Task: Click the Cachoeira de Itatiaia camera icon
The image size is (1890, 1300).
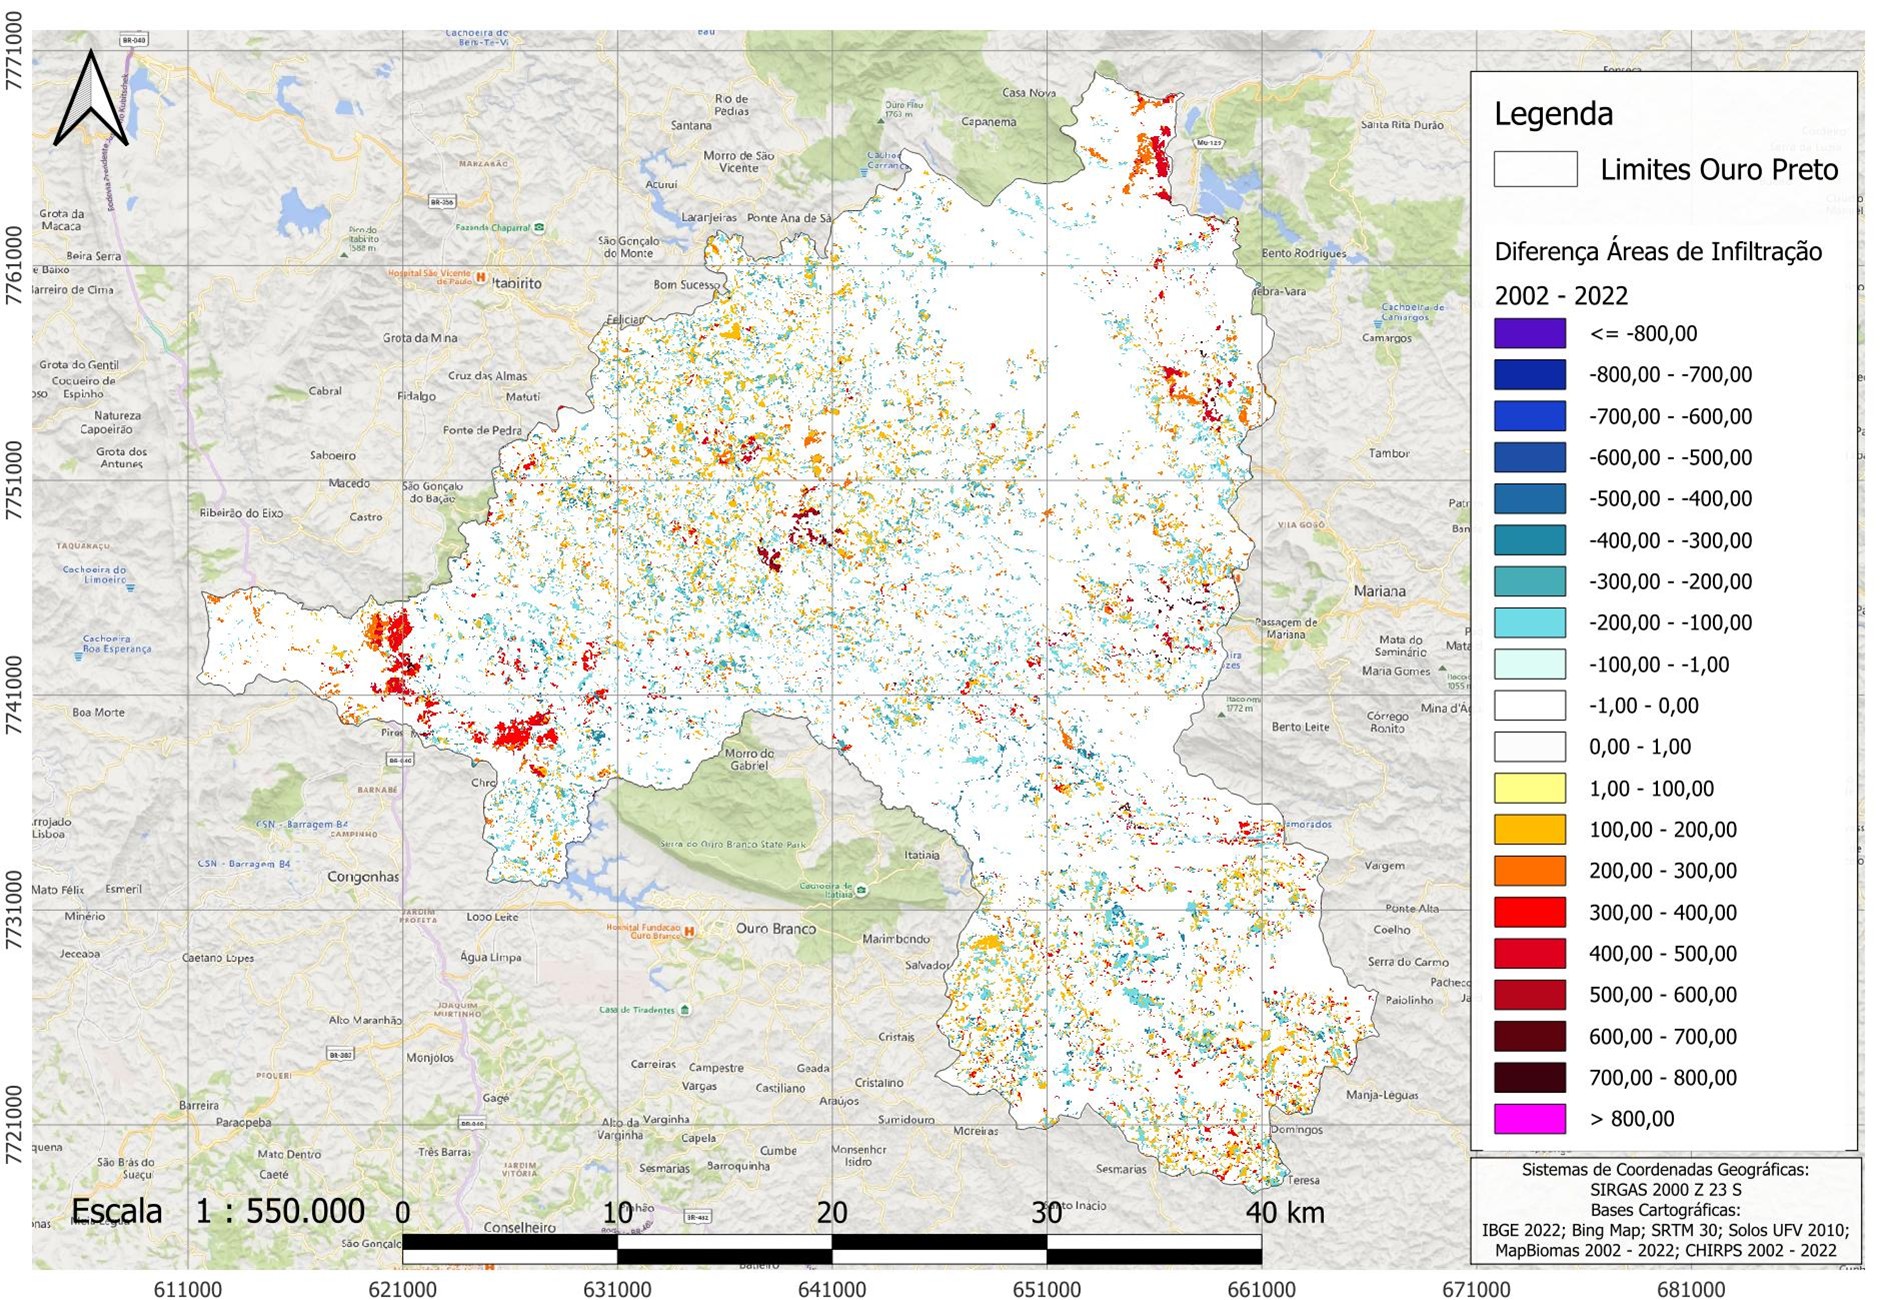Action: tap(861, 889)
